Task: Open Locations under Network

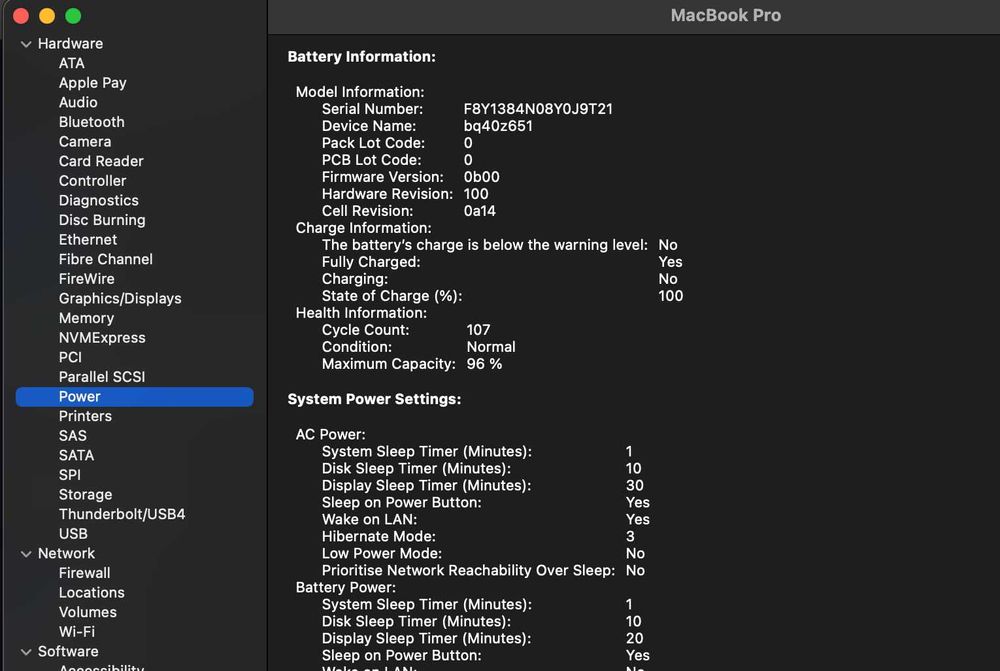Action: point(91,593)
